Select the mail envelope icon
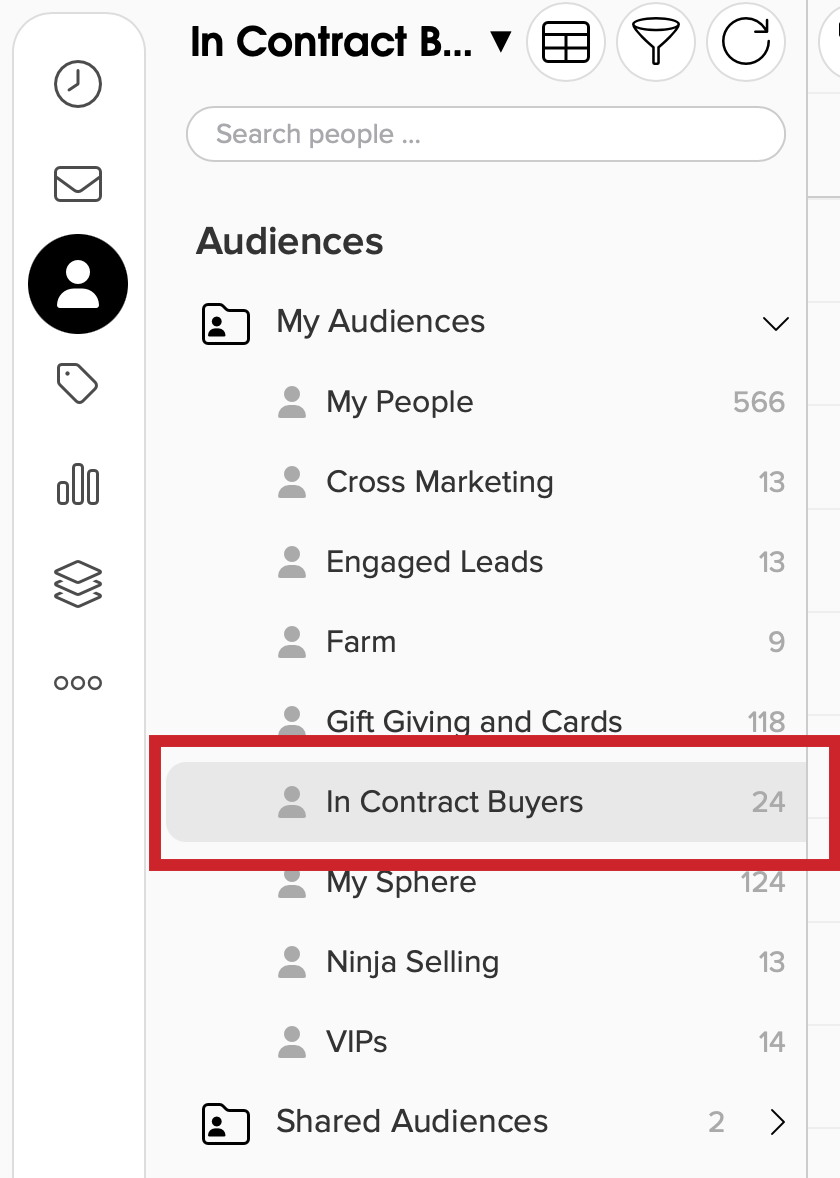The width and height of the screenshot is (840, 1178). [78, 184]
